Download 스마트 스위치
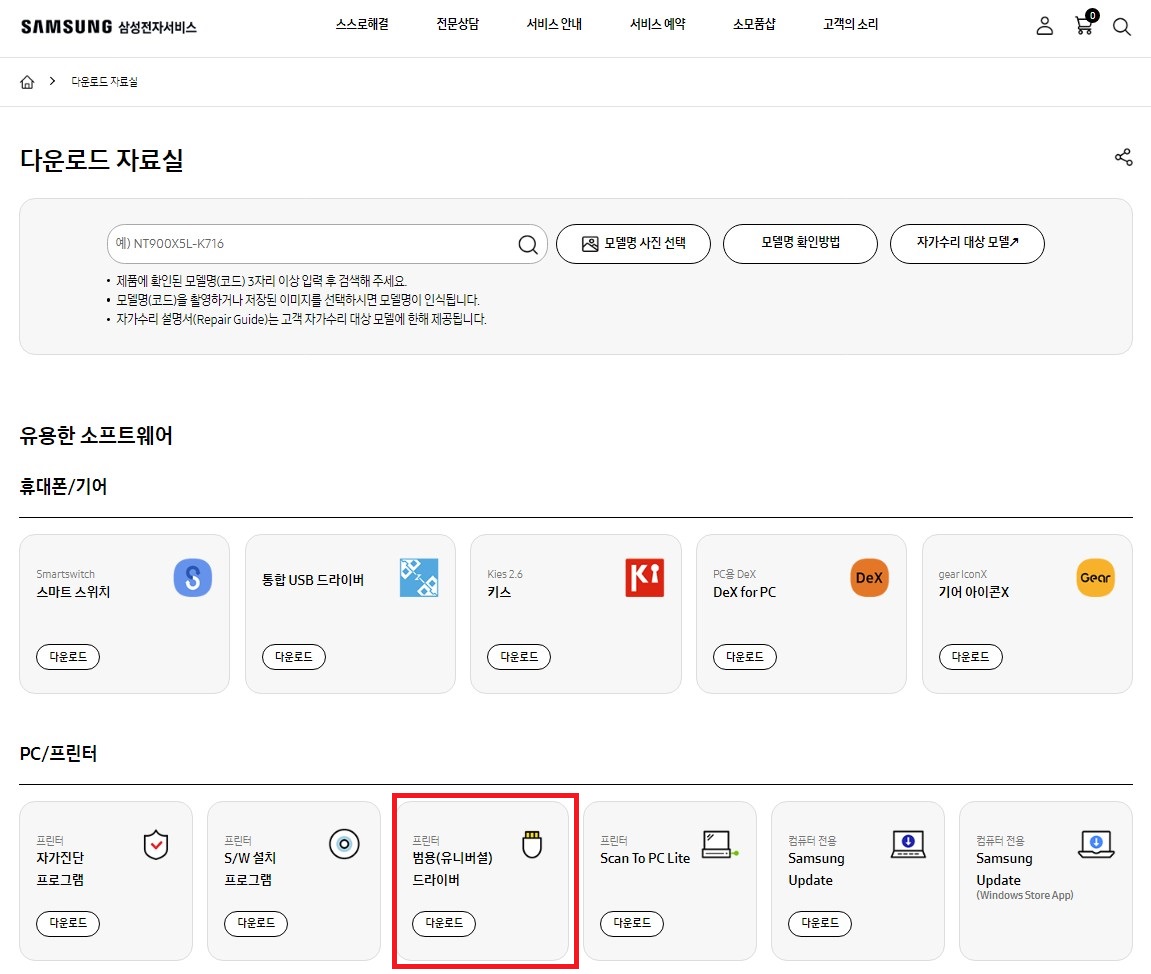Image resolution: width=1151 pixels, height=974 pixels. (x=68, y=657)
